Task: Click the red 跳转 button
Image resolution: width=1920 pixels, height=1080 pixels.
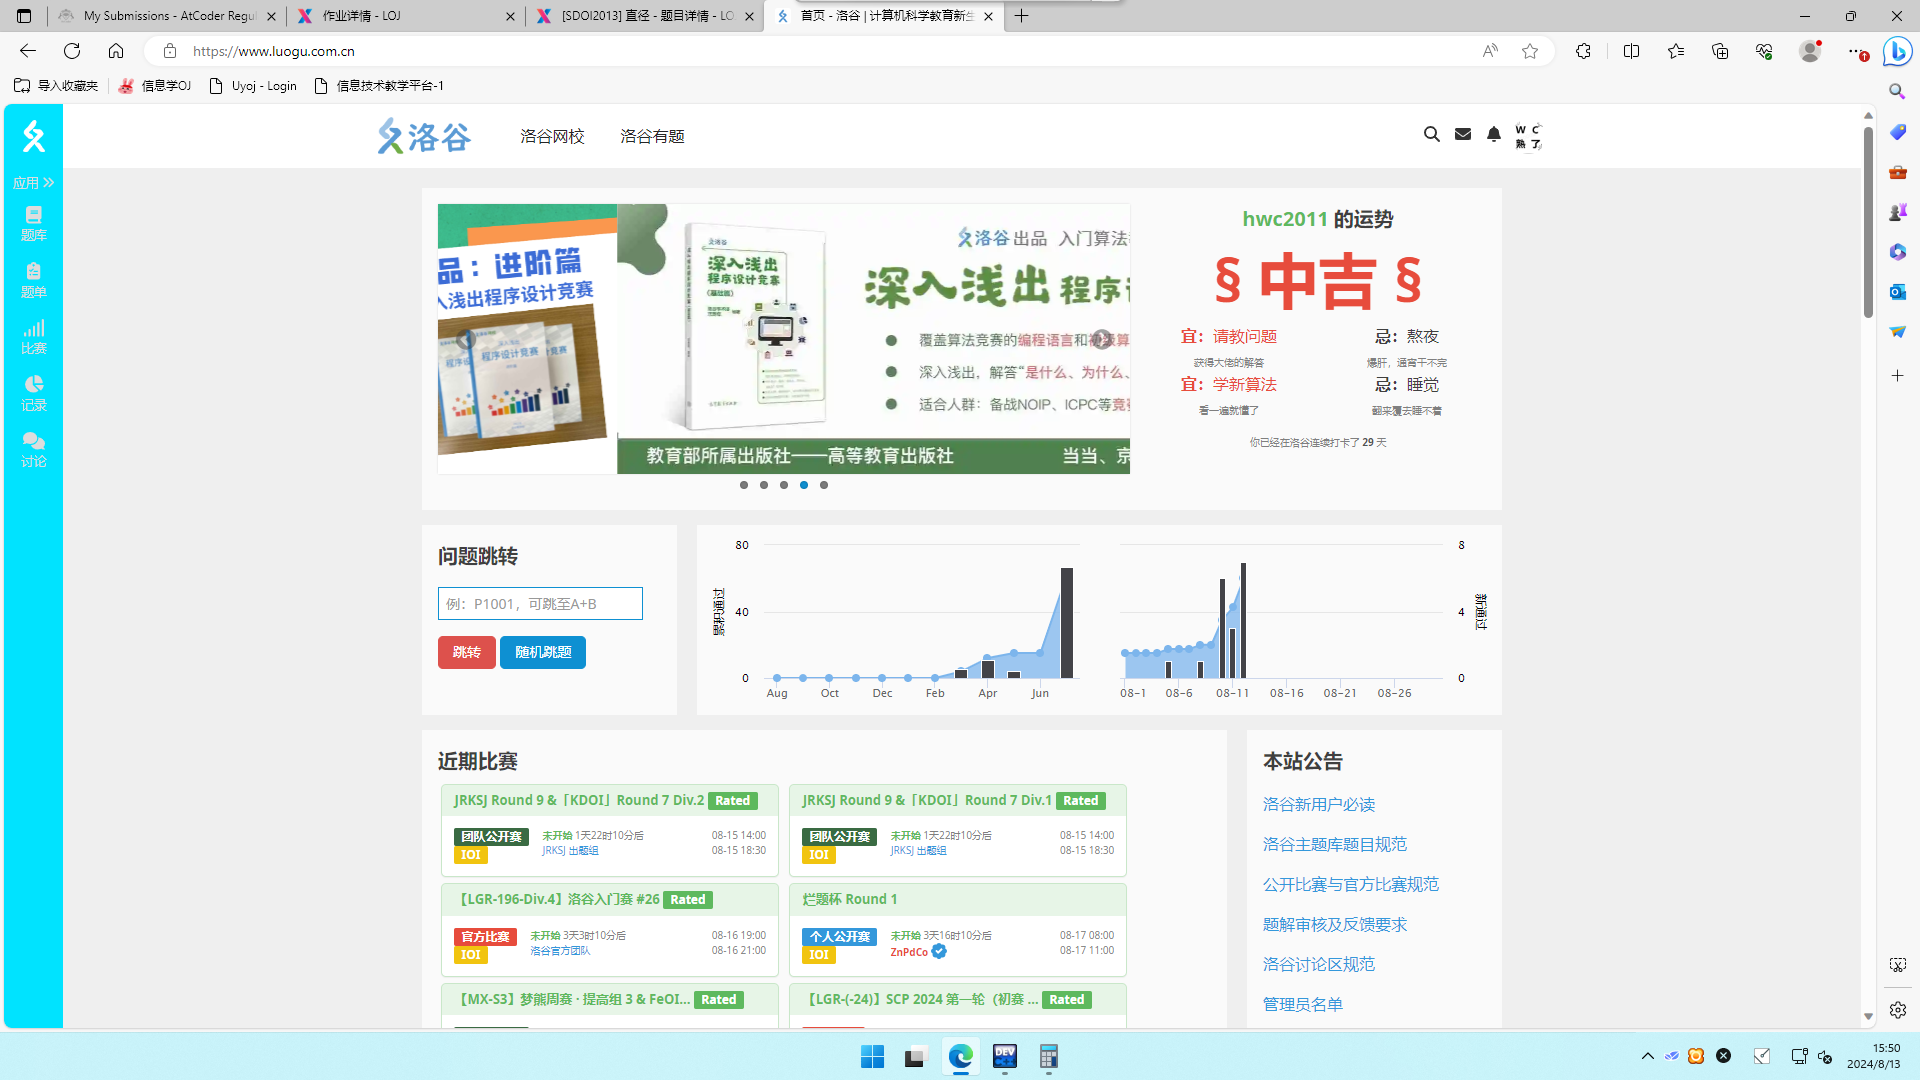Action: click(466, 652)
